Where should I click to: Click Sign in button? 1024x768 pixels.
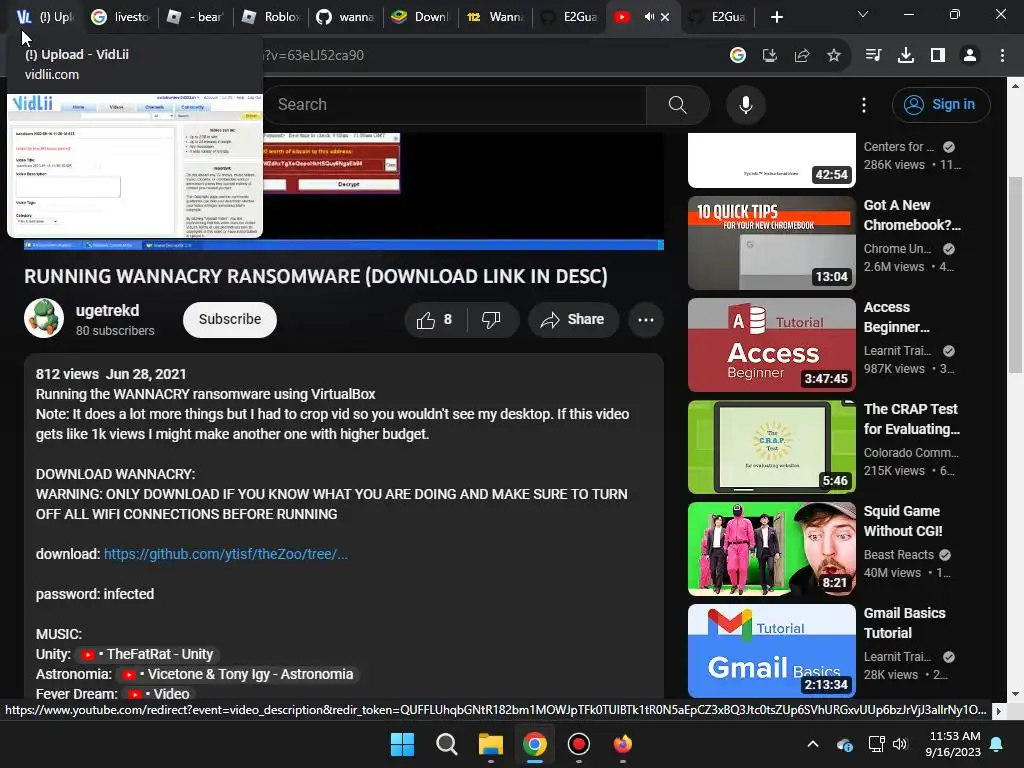coord(941,104)
